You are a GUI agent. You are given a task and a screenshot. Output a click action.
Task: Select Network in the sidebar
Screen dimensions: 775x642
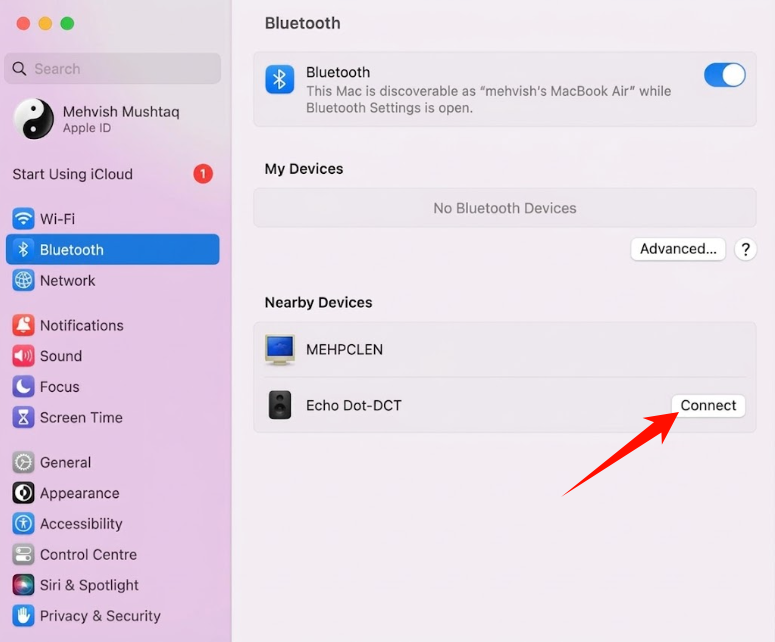[67, 280]
